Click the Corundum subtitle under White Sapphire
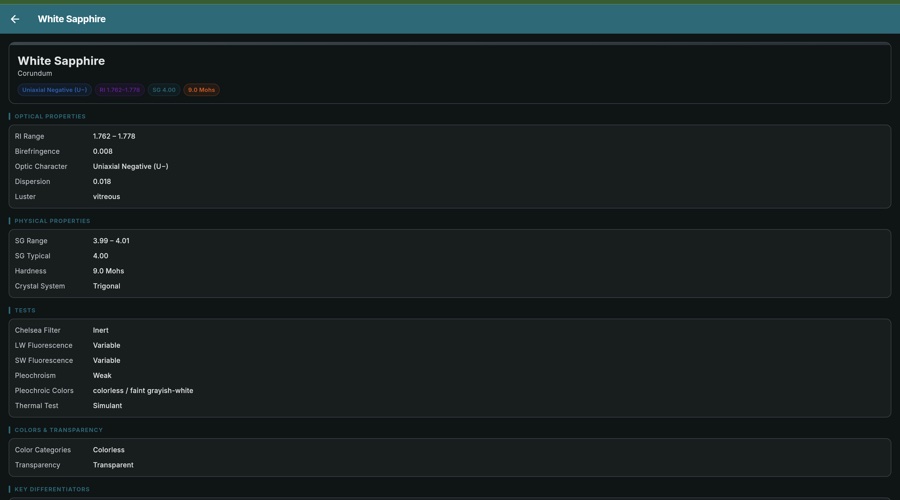Image resolution: width=900 pixels, height=500 pixels. pyautogui.click(x=35, y=73)
